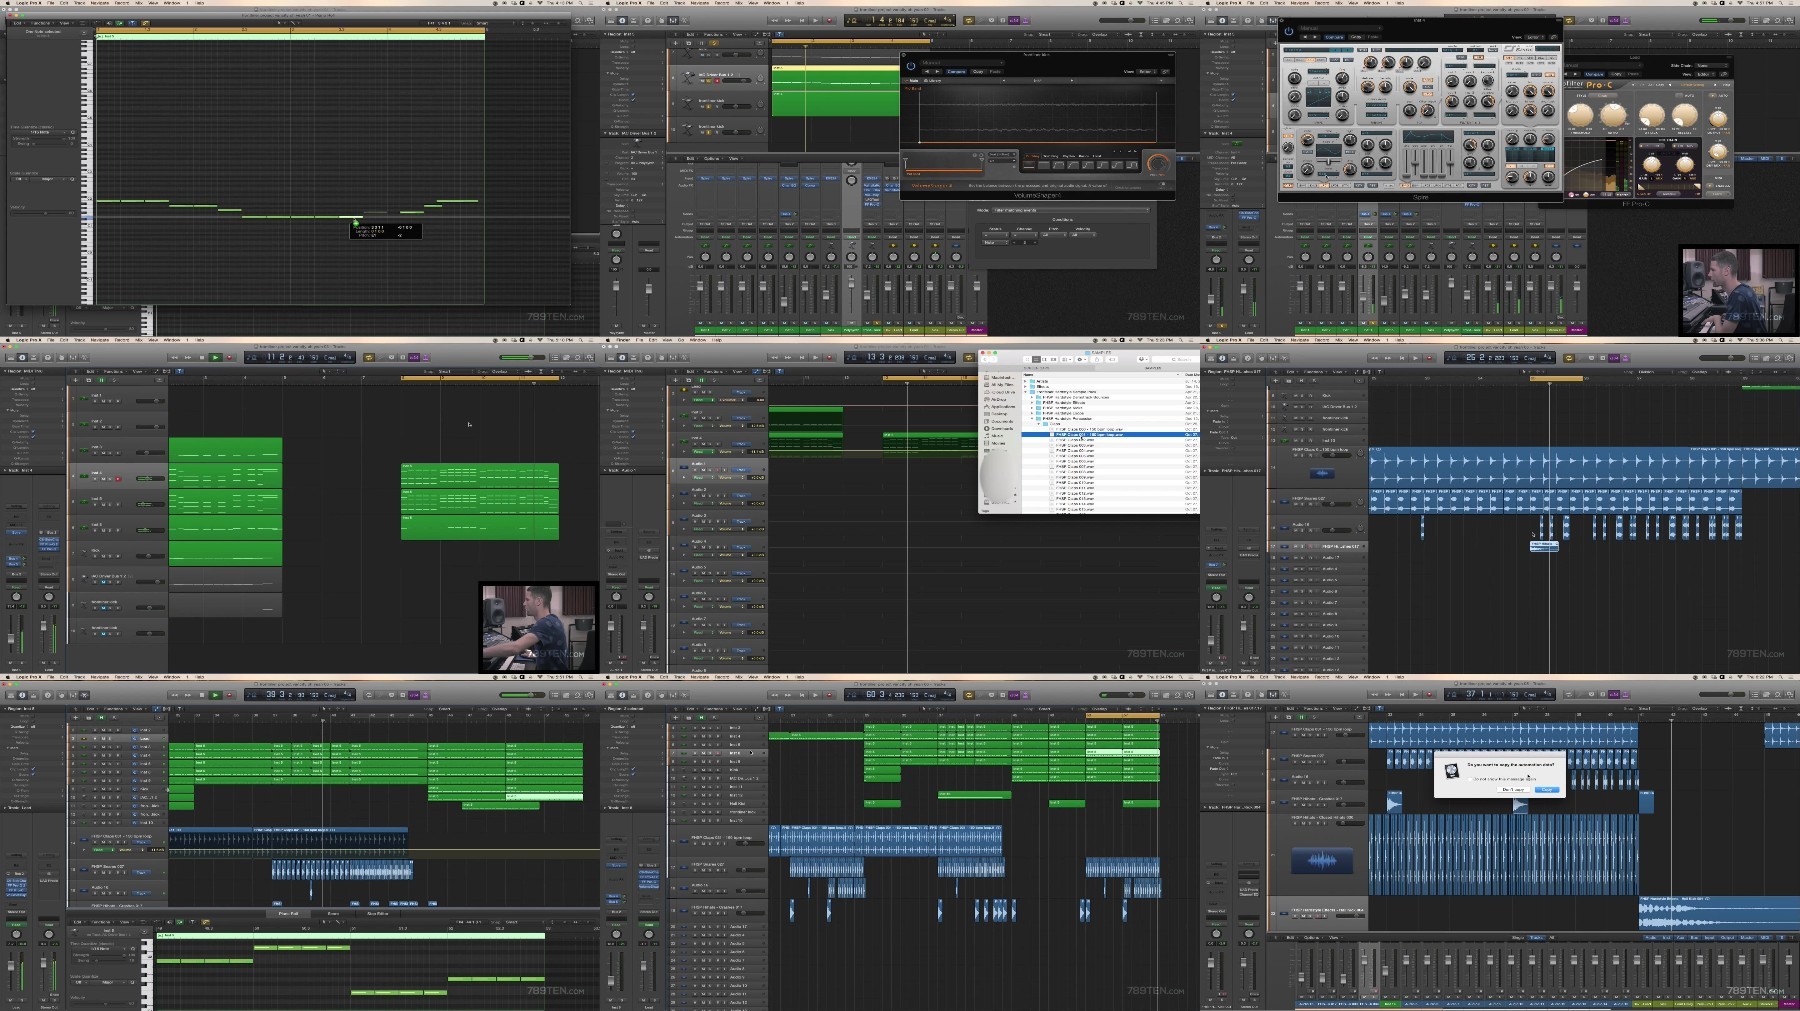The height and width of the screenshot is (1011, 1800).
Task: Toggle Cycle button in VolumeShaper screenshot toolbar
Action: pos(969,20)
